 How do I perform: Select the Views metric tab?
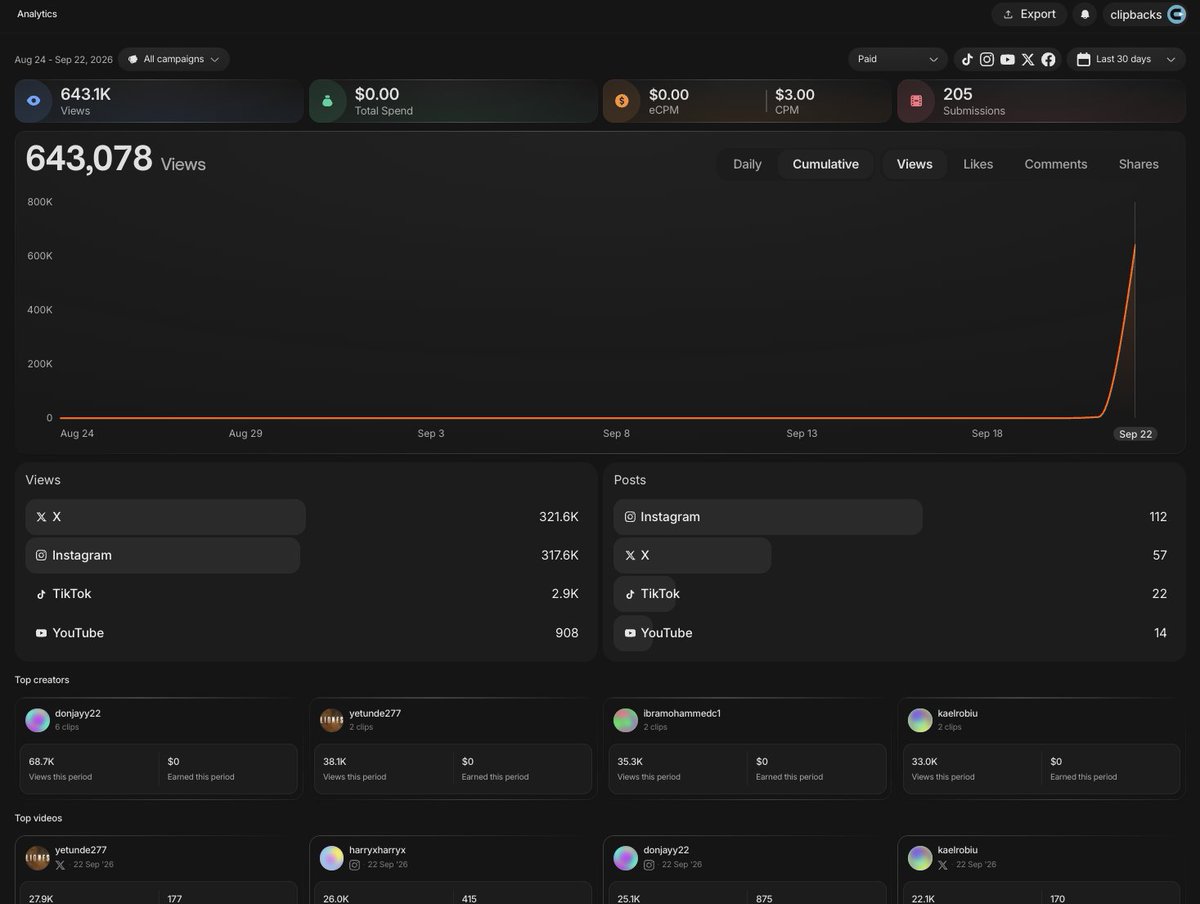tap(915, 164)
